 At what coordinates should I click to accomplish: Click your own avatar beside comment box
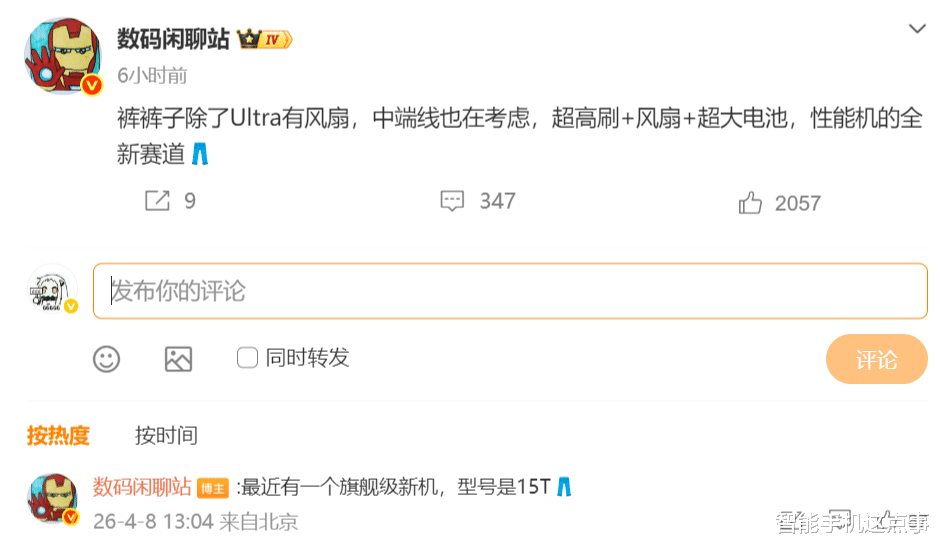[x=52, y=291]
